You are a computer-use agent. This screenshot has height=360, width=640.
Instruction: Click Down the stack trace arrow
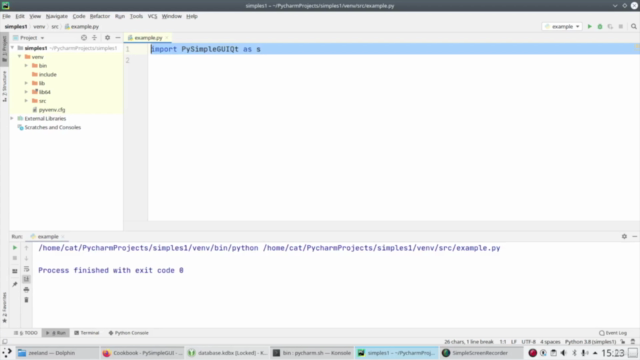tap(27, 258)
